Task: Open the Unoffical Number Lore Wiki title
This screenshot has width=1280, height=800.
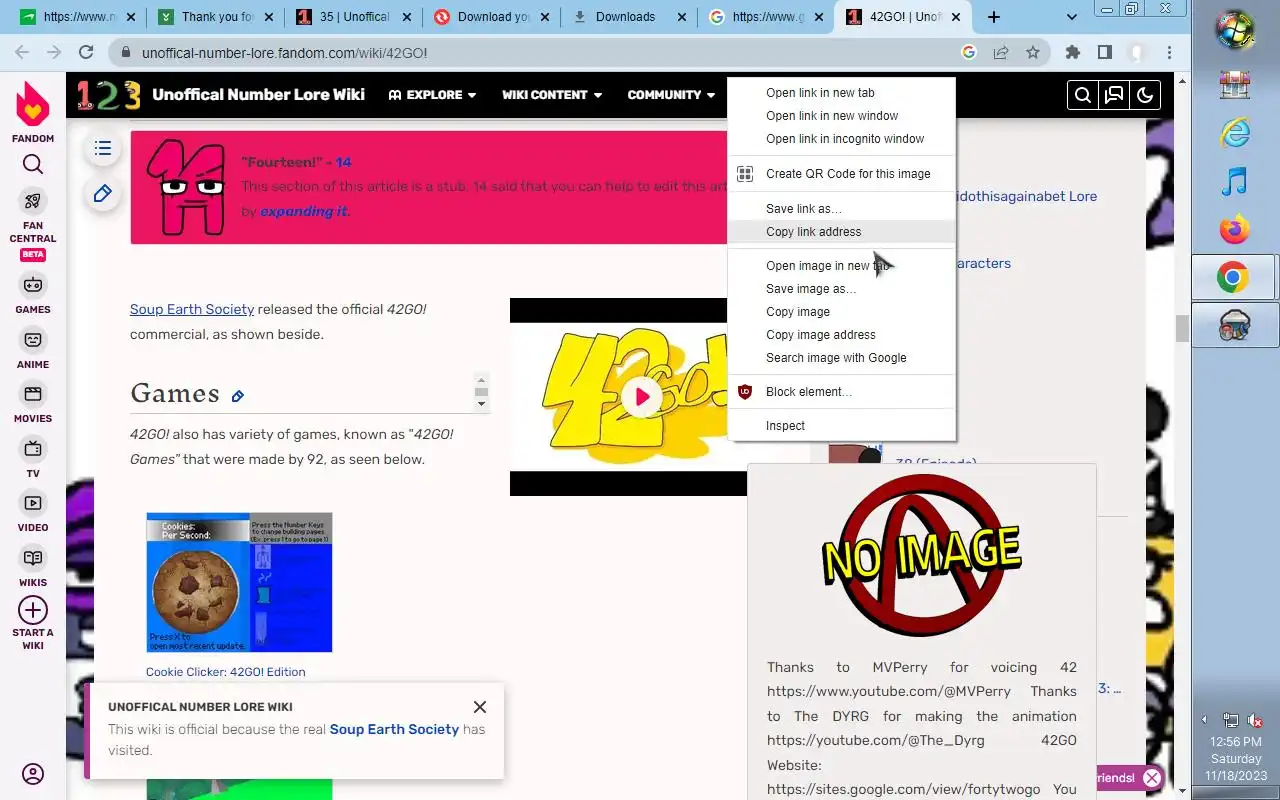Action: pyautogui.click(x=258, y=95)
